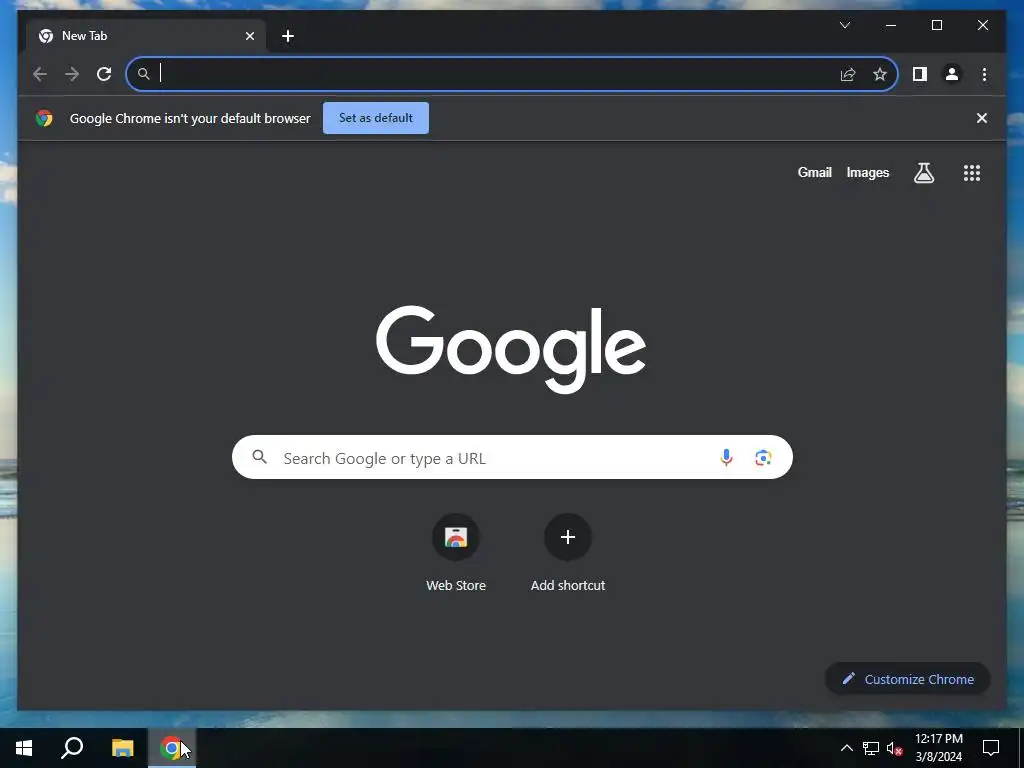Viewport: 1024px width, 768px height.
Task: Open the profile avatar menu
Action: [x=952, y=74]
